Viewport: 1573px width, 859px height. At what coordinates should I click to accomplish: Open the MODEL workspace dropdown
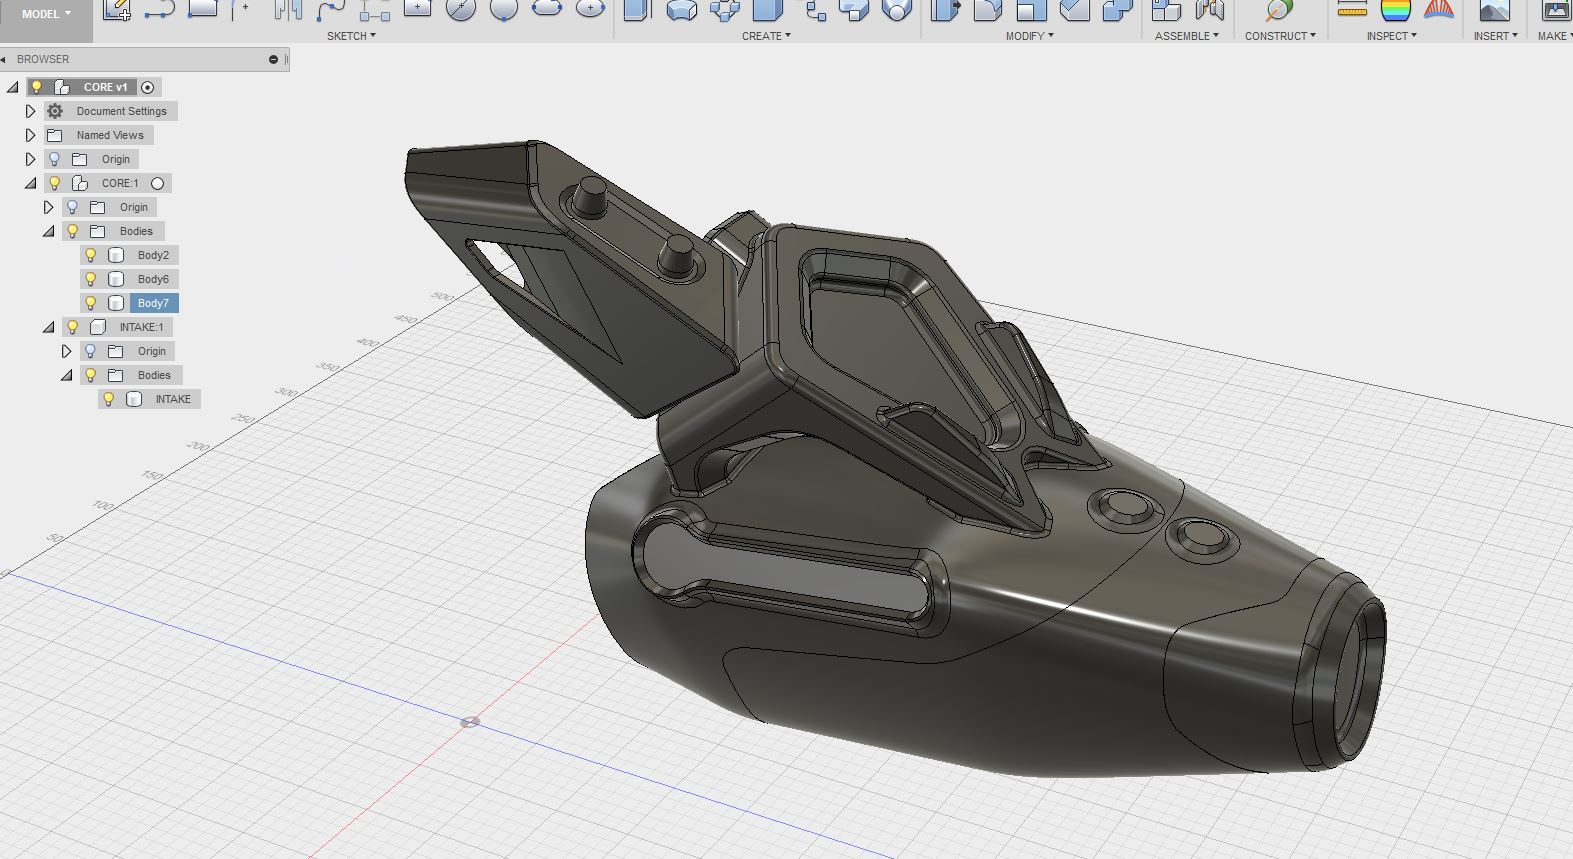(46, 14)
